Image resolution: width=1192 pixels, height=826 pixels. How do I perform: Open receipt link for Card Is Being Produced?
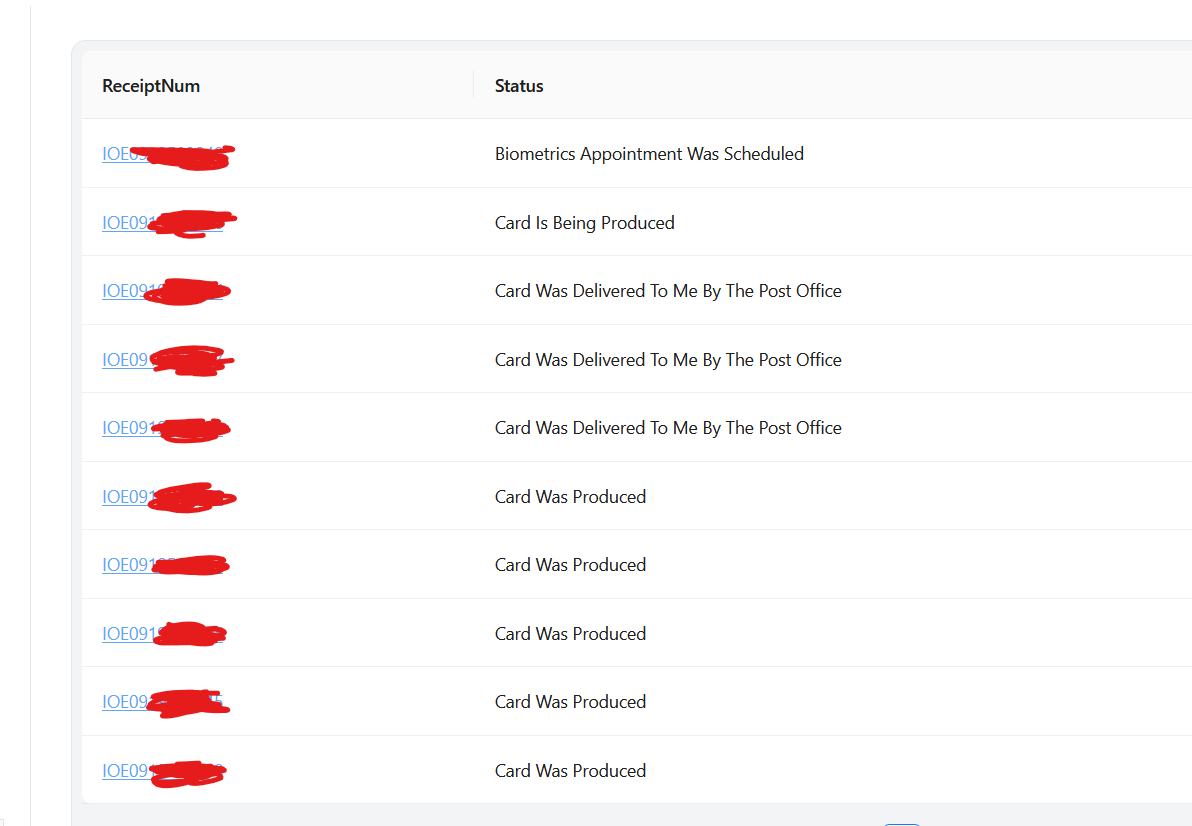(163, 223)
